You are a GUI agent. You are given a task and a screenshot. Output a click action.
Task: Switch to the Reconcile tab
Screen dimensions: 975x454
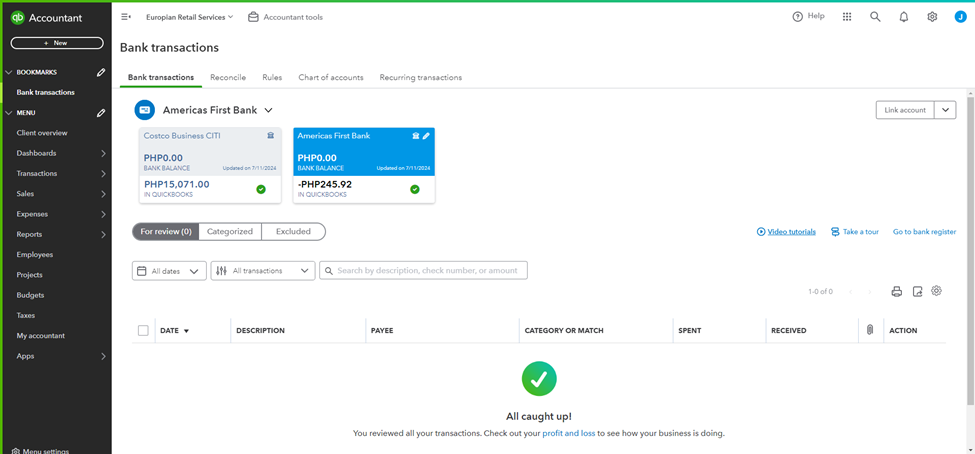(x=228, y=78)
